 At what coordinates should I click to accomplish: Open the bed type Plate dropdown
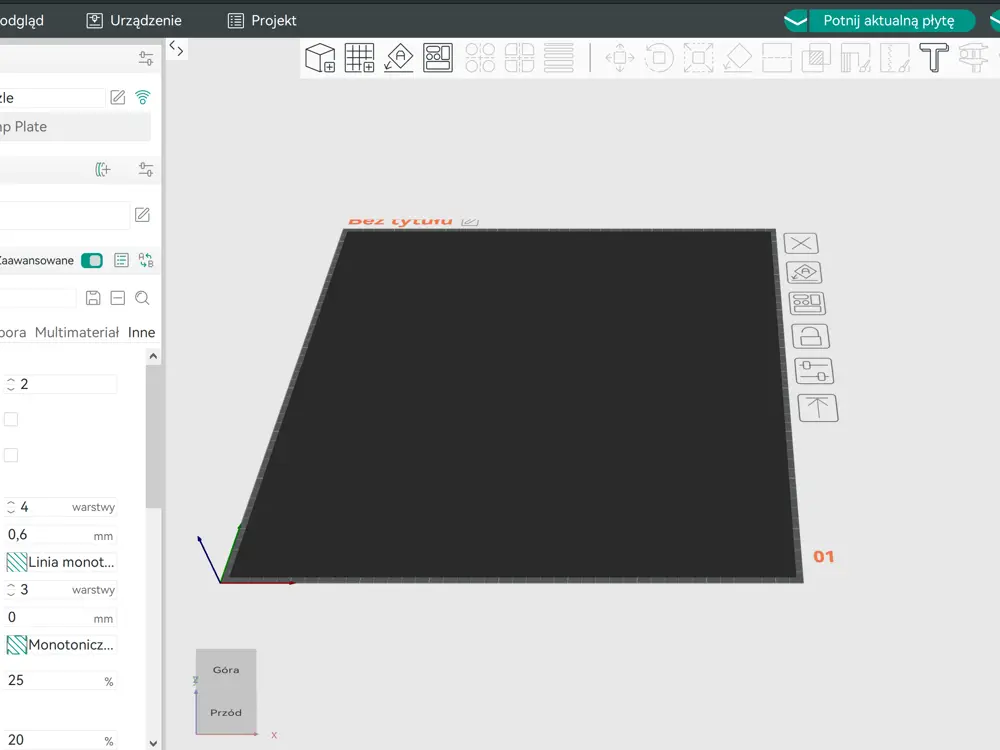tap(75, 127)
